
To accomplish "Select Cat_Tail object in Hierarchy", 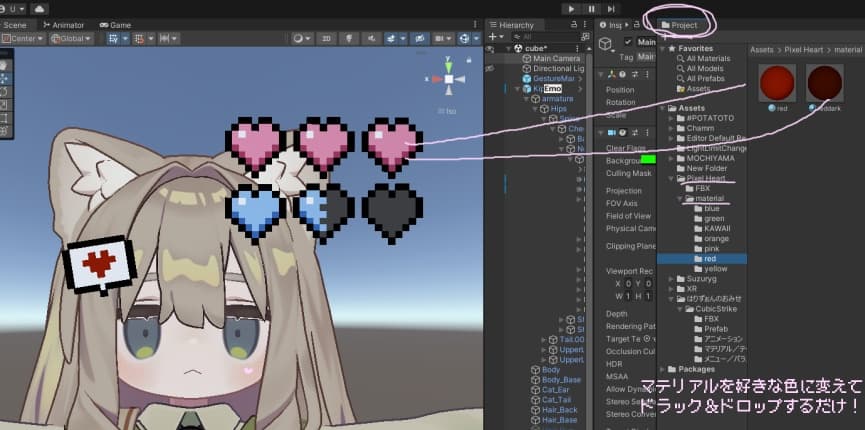I will [x=551, y=400].
